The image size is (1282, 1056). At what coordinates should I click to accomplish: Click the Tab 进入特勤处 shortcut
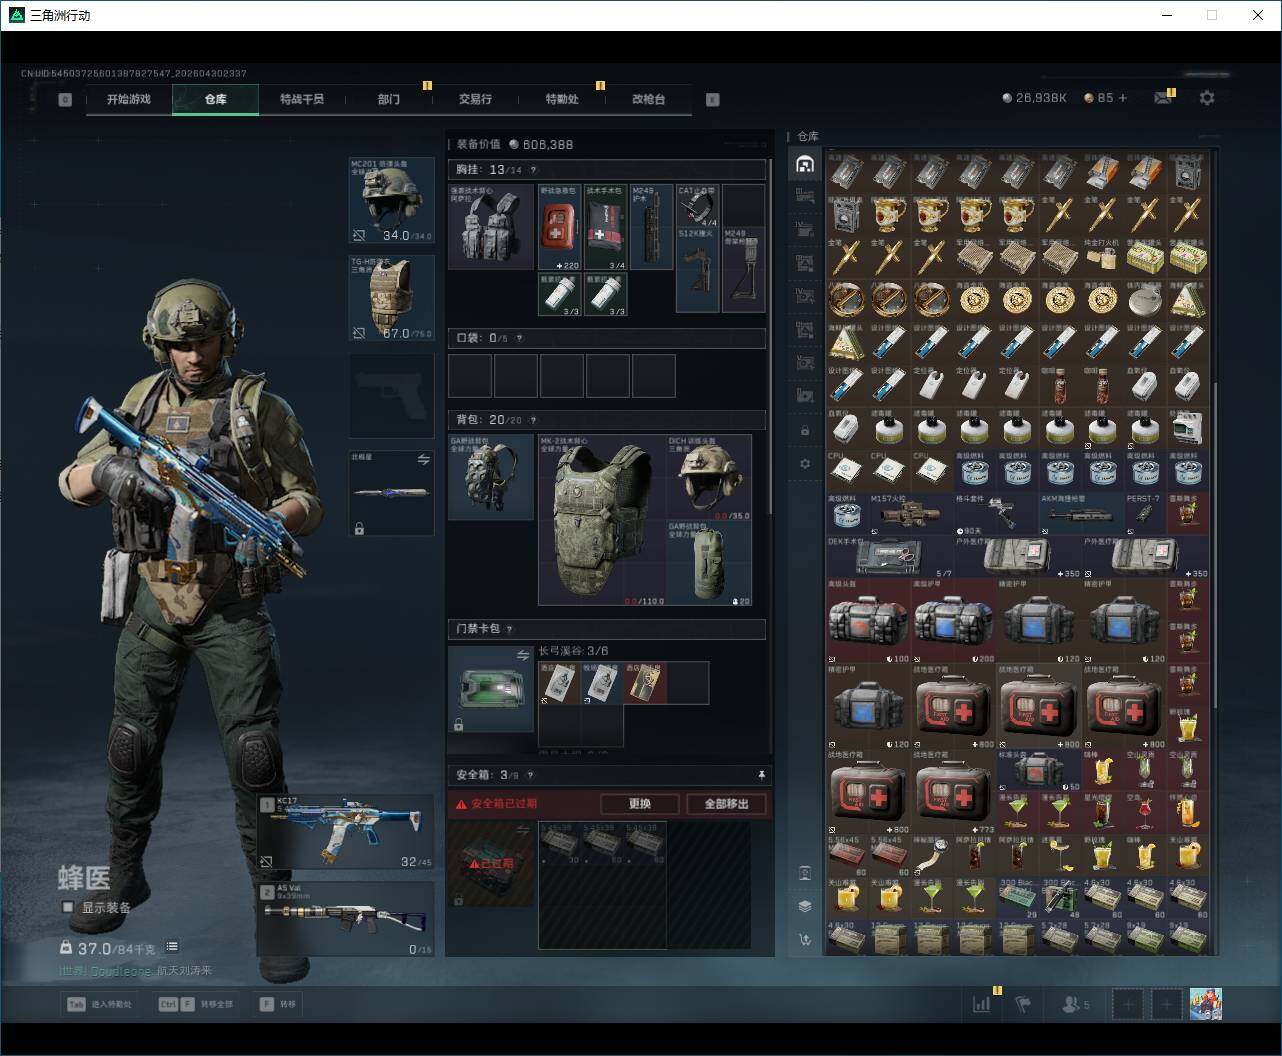pos(98,1004)
